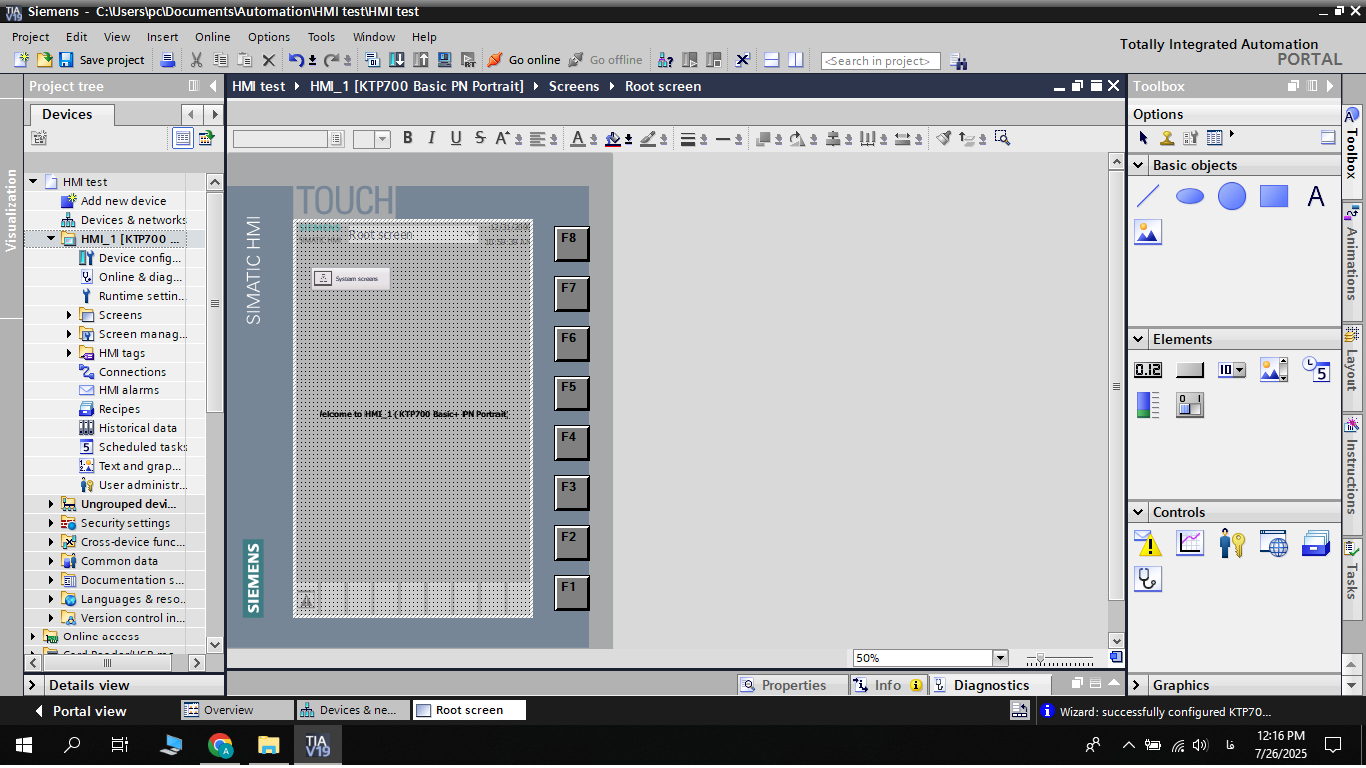Select the Text field object
The image size is (1366, 768).
click(x=1316, y=197)
